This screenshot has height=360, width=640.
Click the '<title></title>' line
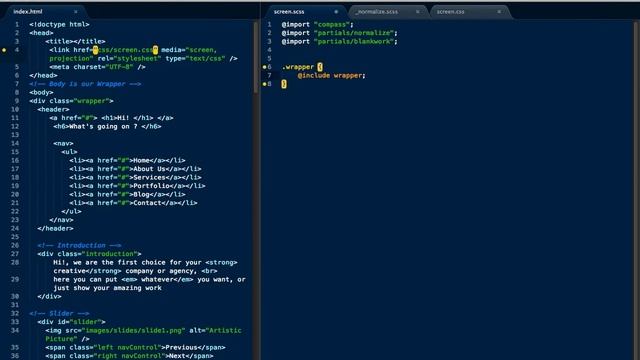point(76,42)
